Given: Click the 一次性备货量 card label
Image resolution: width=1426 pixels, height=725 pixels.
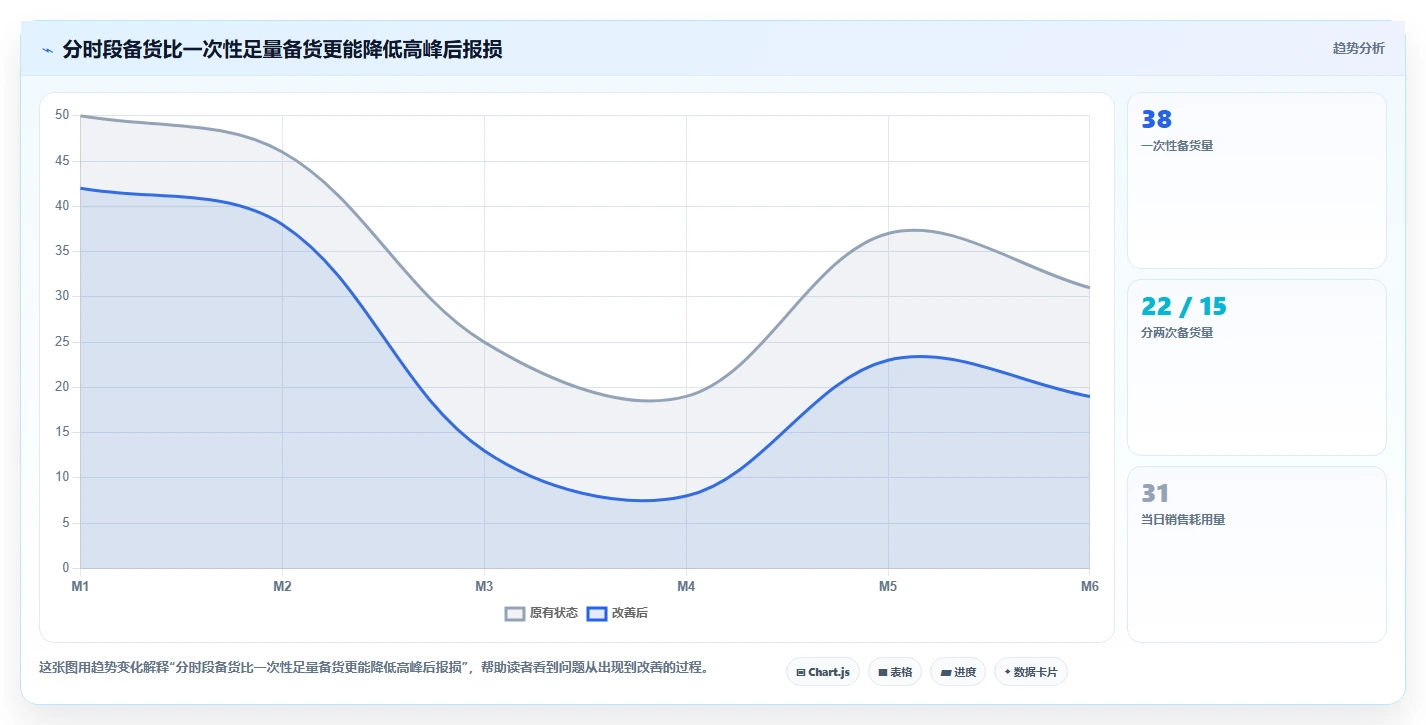Looking at the screenshot, I should 1177,146.
